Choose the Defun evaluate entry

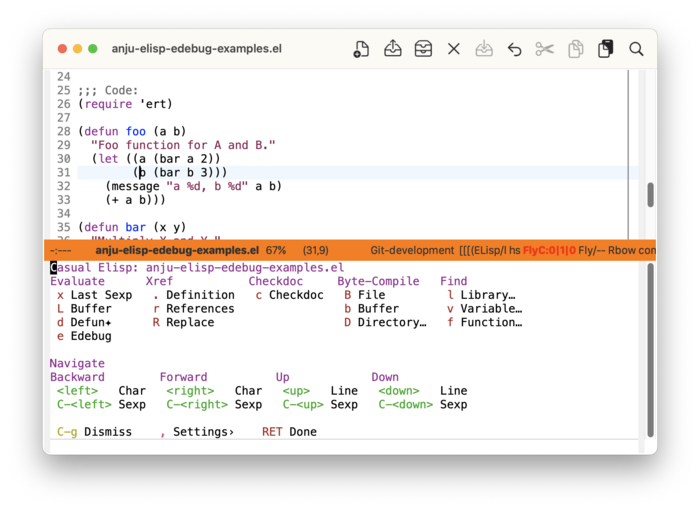pyautogui.click(x=84, y=322)
